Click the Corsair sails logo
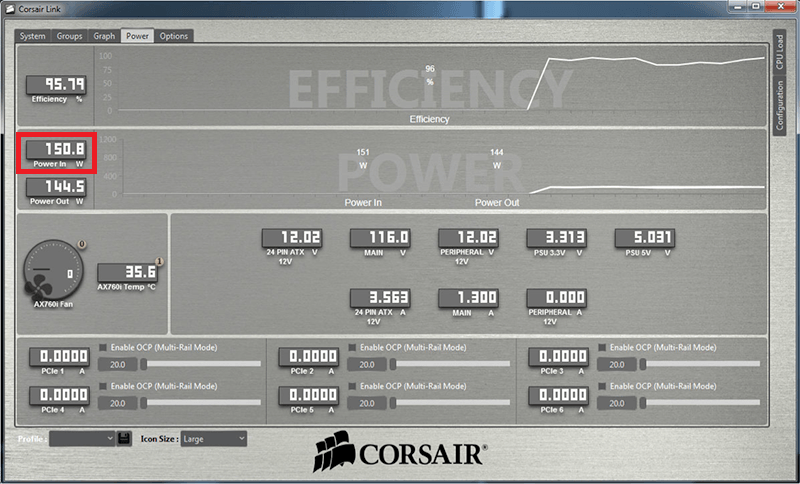Screen dimensions: 800x484 (335, 451)
